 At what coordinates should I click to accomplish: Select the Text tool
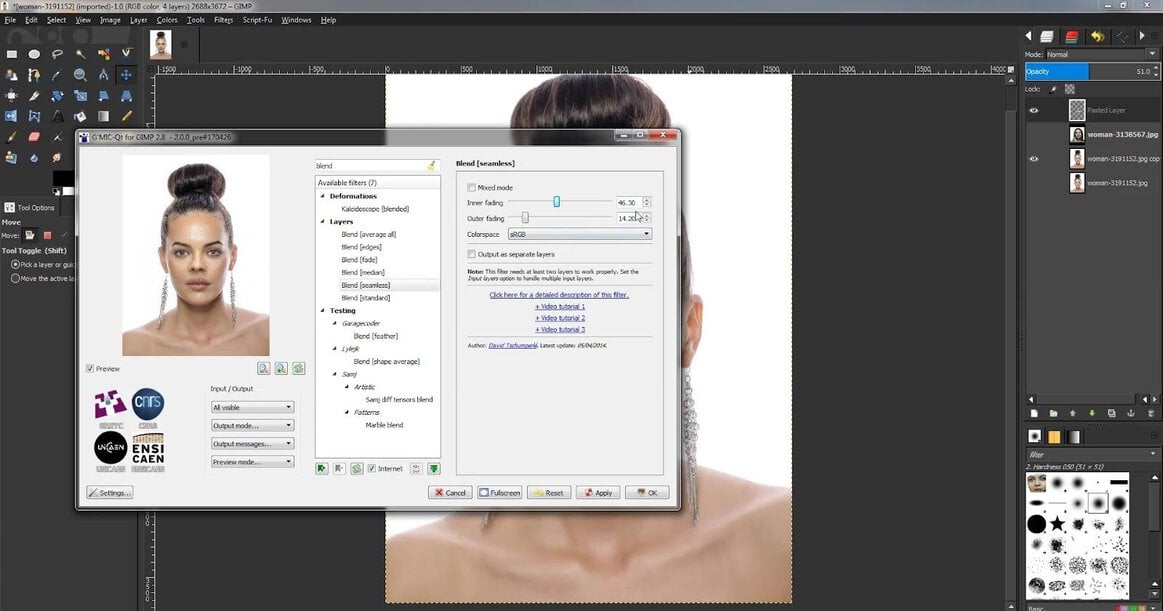tap(57, 116)
